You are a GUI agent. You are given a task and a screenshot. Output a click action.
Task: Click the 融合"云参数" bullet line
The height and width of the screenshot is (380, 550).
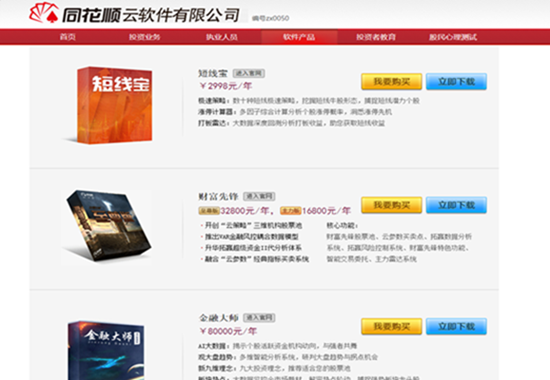255,259
